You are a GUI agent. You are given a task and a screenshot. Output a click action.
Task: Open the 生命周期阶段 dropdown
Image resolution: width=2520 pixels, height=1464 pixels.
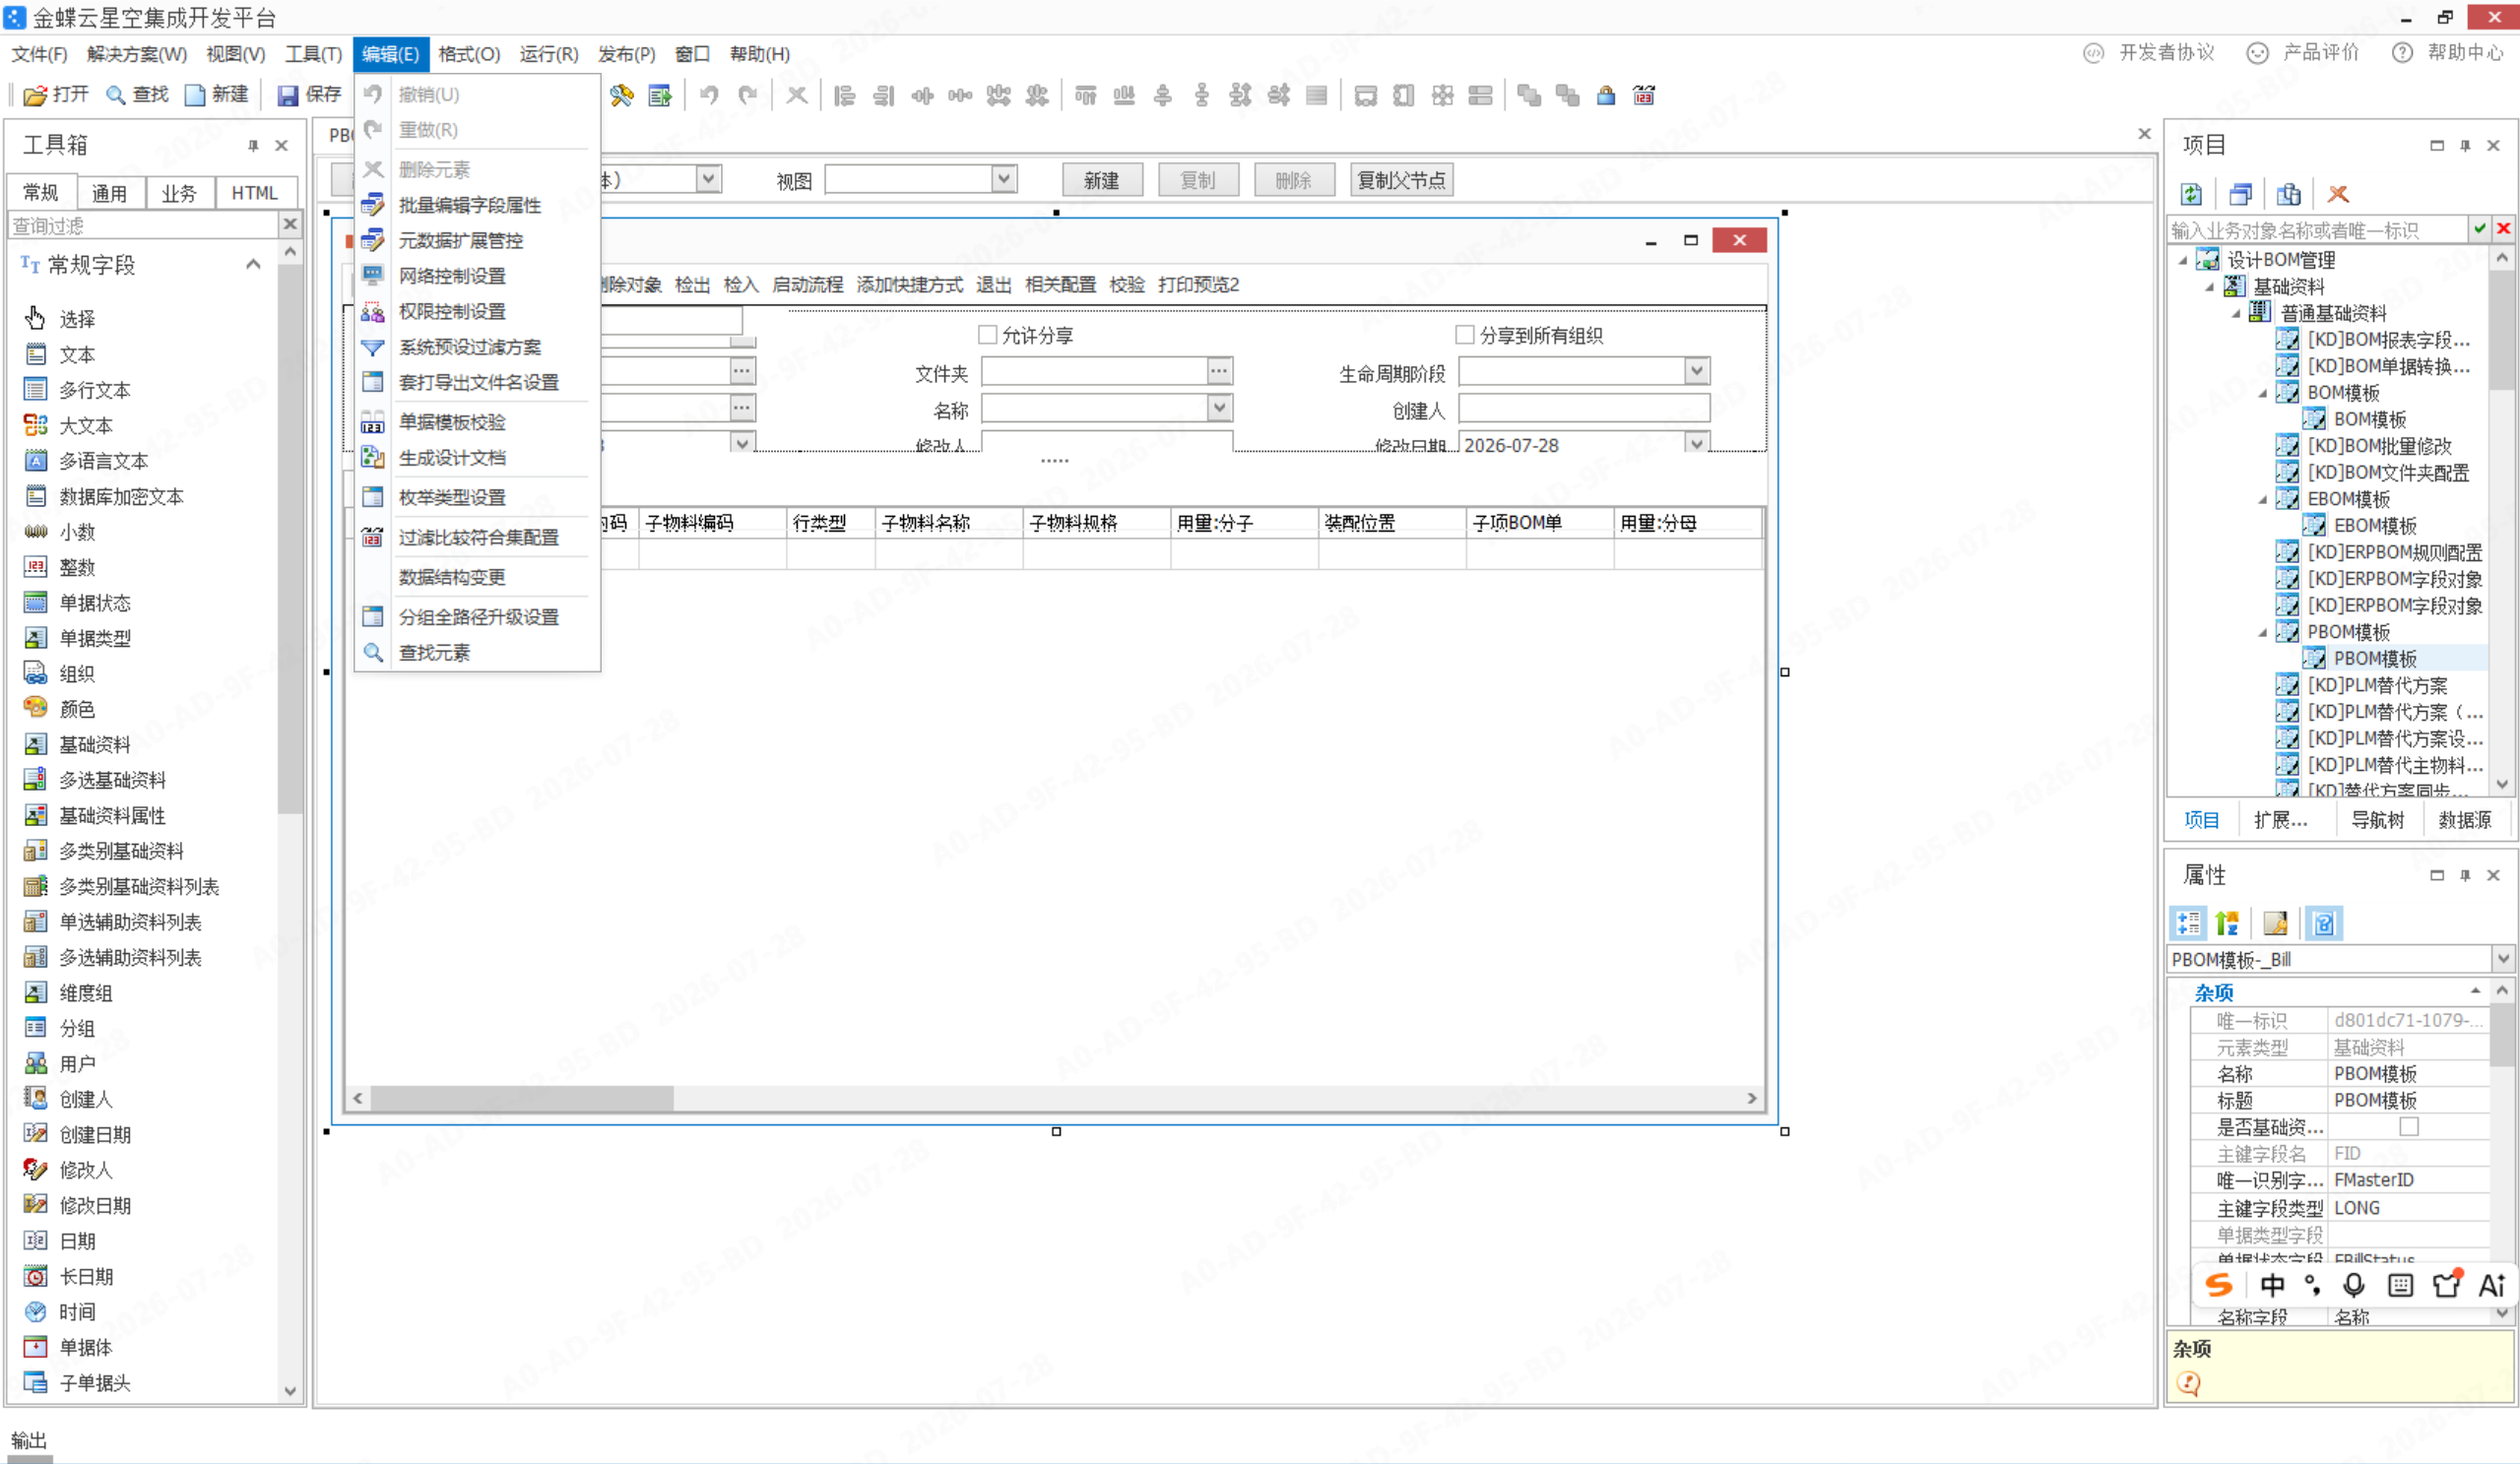(x=1696, y=372)
